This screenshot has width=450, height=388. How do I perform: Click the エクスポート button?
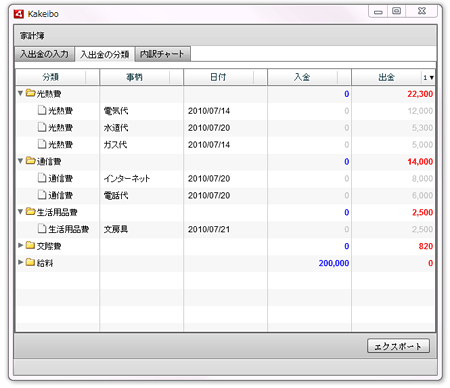(398, 346)
